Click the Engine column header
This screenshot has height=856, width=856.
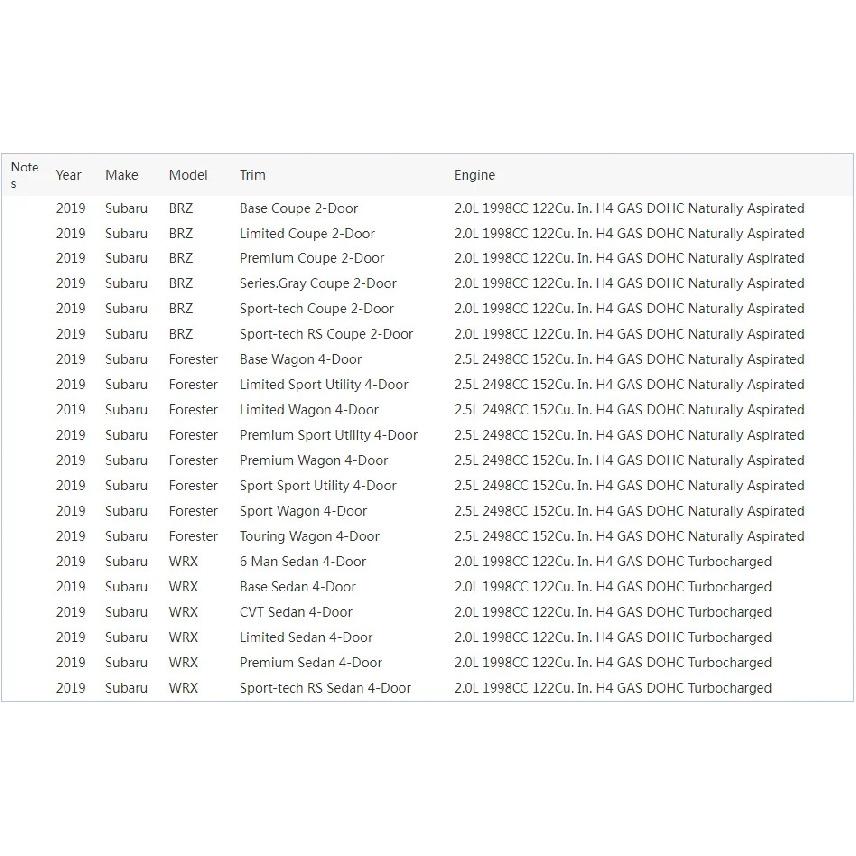[x=474, y=175]
